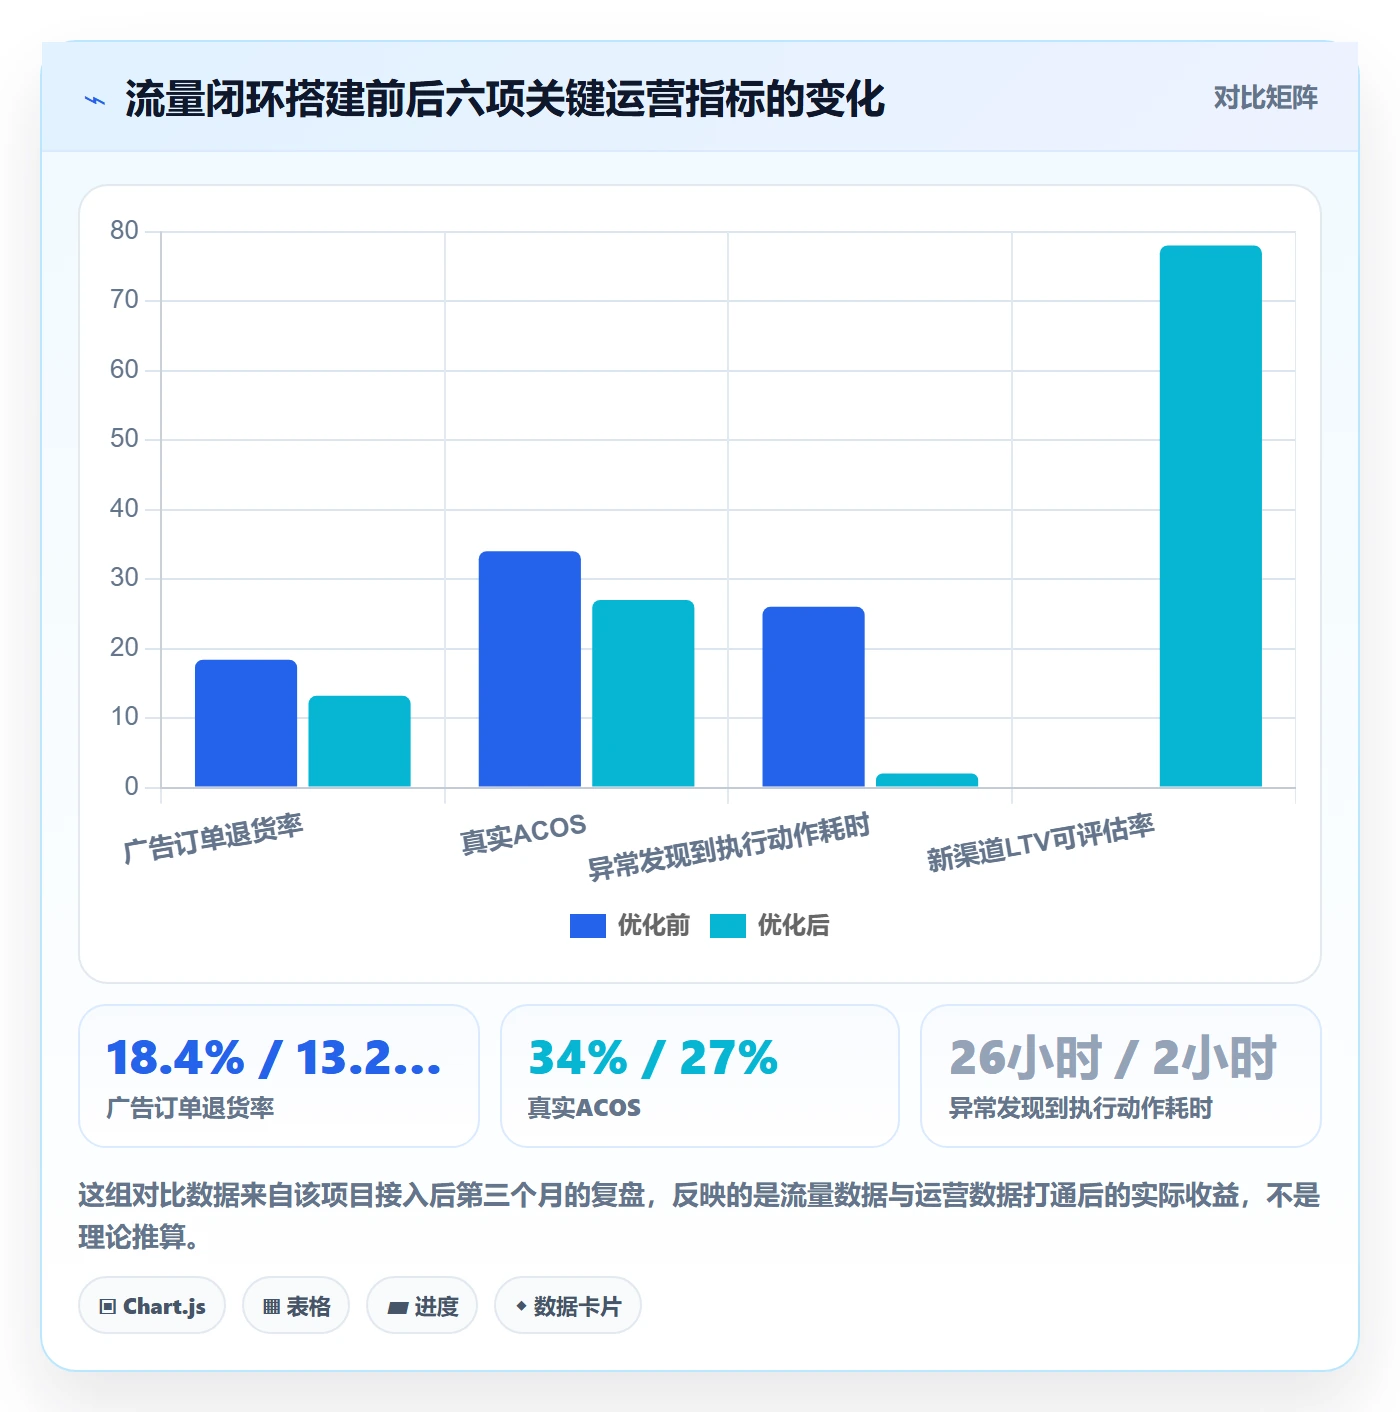Click the 异常发现到执行动作耗时 caption in the stat card
This screenshot has width=1400, height=1412.
(1081, 1108)
